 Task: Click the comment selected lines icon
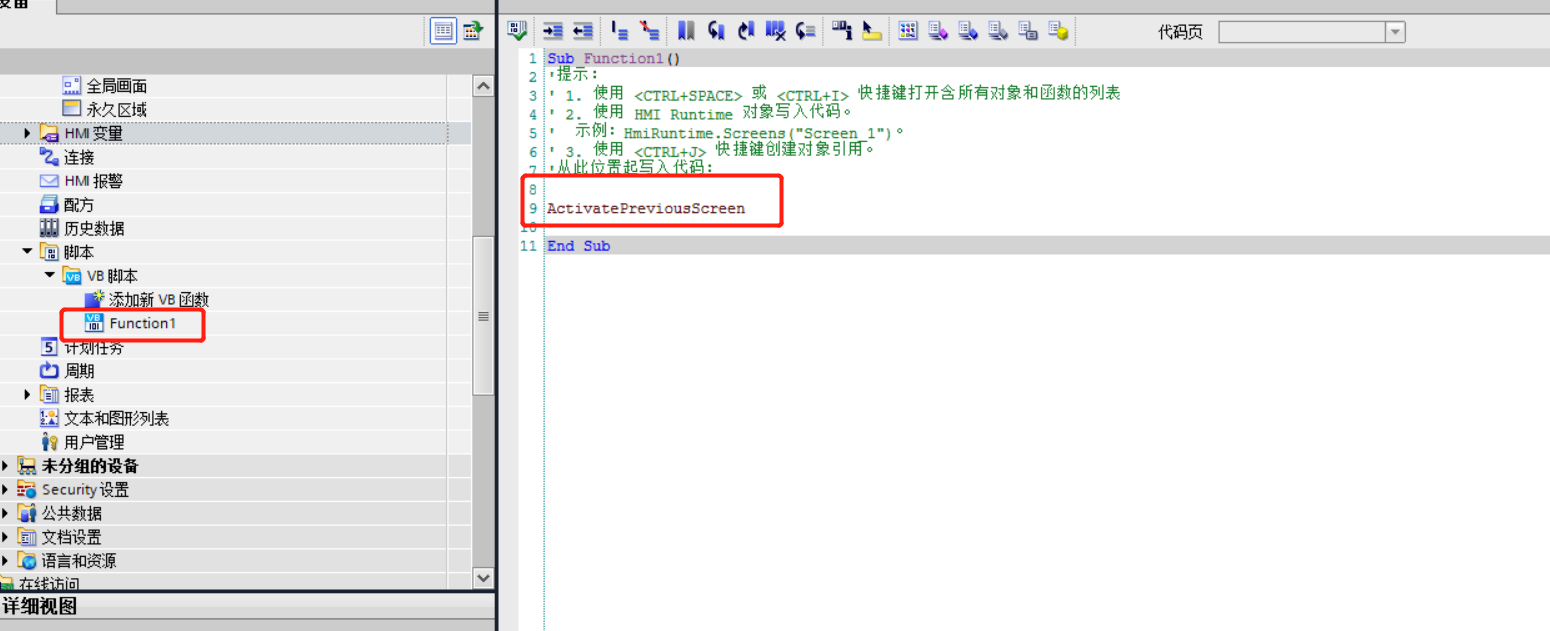(620, 31)
